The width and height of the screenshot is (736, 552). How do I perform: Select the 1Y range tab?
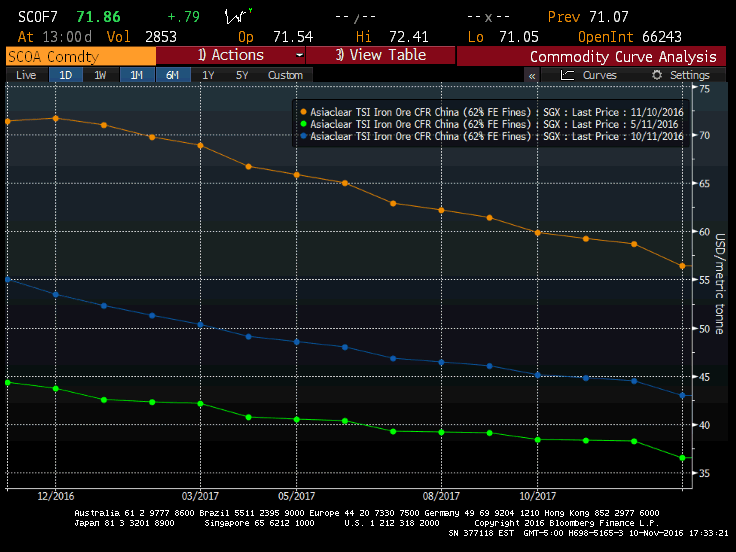(207, 75)
